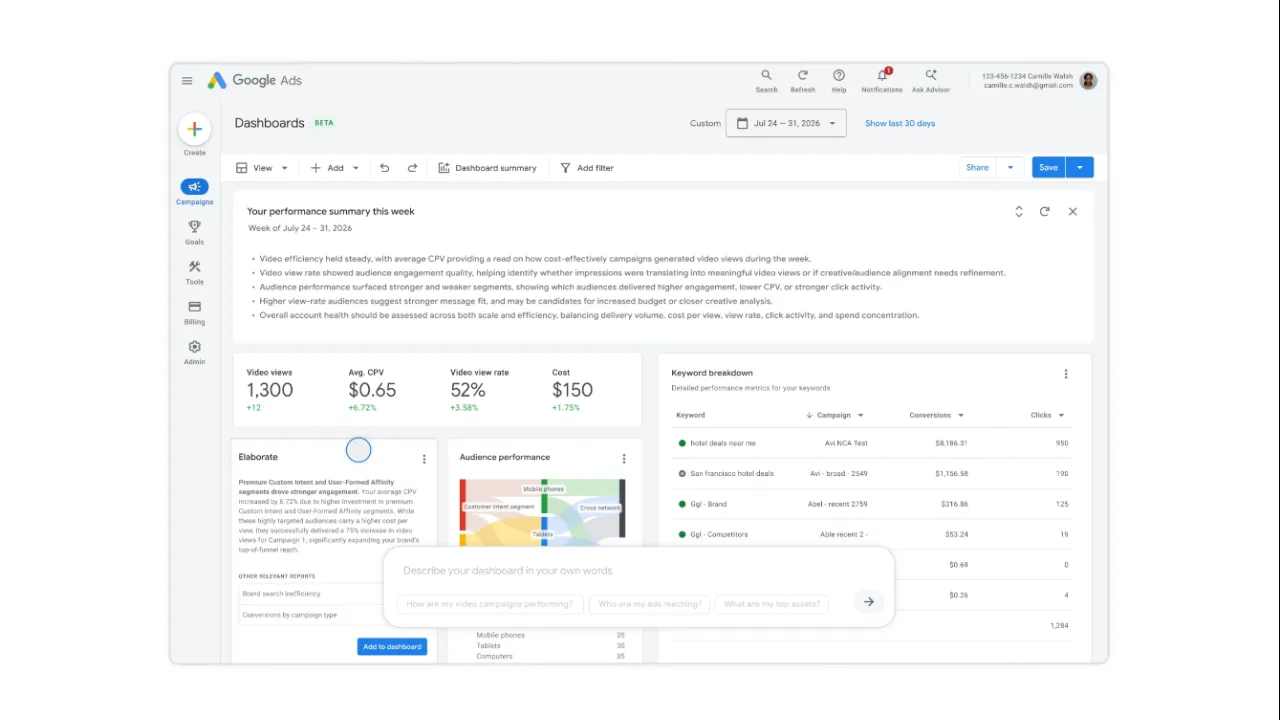Click the $8,186.31 conversions value
Image resolution: width=1280 pixels, height=720 pixels.
[951, 443]
